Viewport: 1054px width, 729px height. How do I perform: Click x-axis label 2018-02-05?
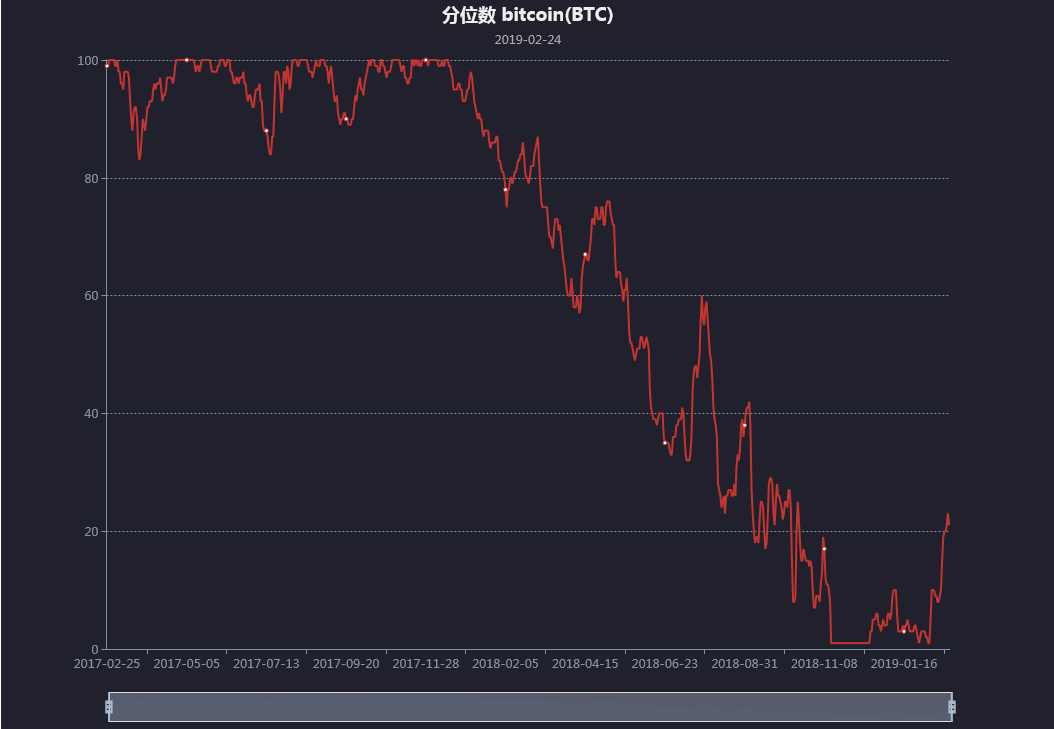(x=505, y=664)
